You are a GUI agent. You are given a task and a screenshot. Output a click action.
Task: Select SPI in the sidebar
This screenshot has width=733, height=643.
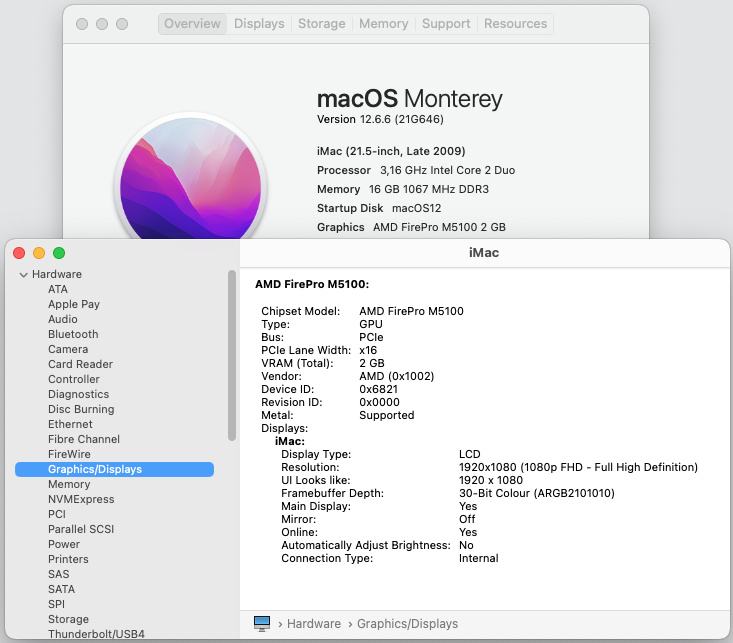point(56,604)
